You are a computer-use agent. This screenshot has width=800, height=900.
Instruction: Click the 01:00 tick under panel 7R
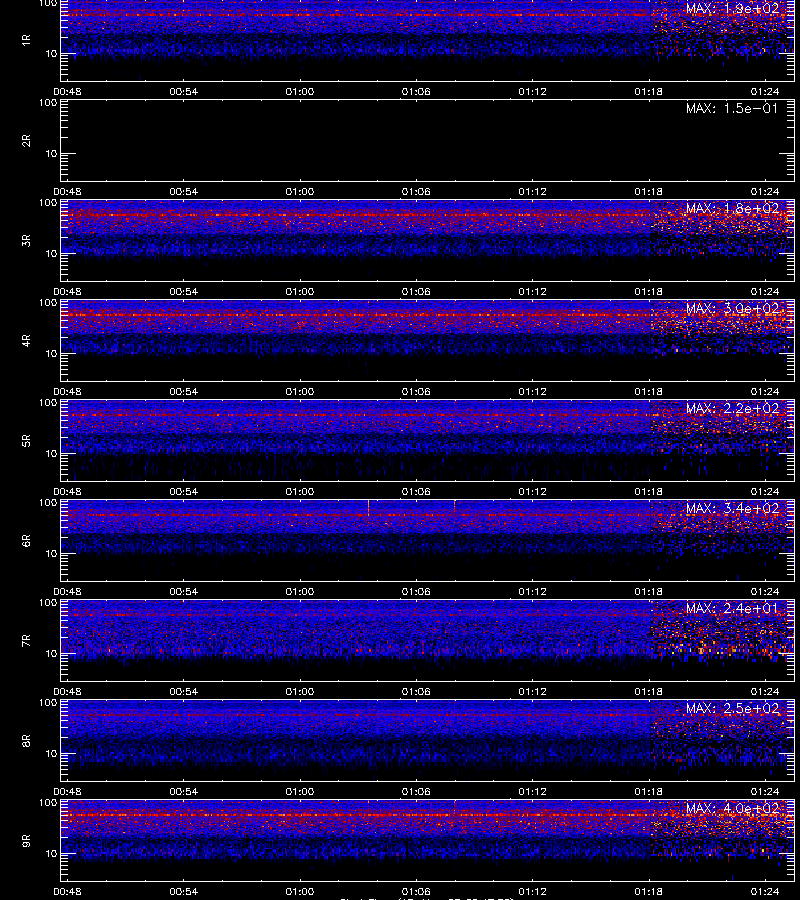[x=300, y=692]
